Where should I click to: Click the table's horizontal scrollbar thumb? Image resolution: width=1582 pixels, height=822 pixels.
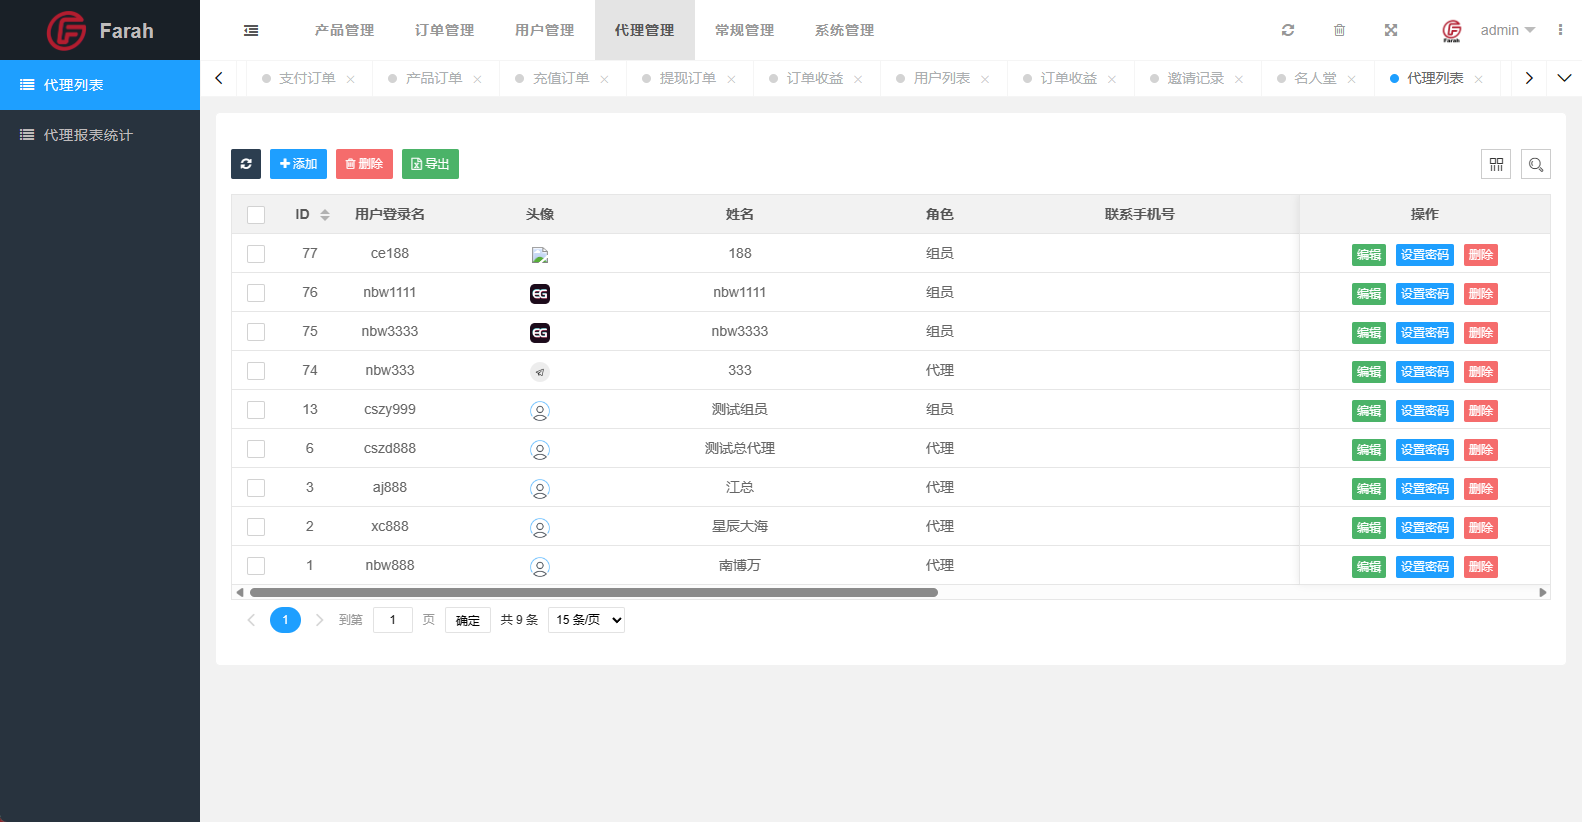[x=593, y=593]
